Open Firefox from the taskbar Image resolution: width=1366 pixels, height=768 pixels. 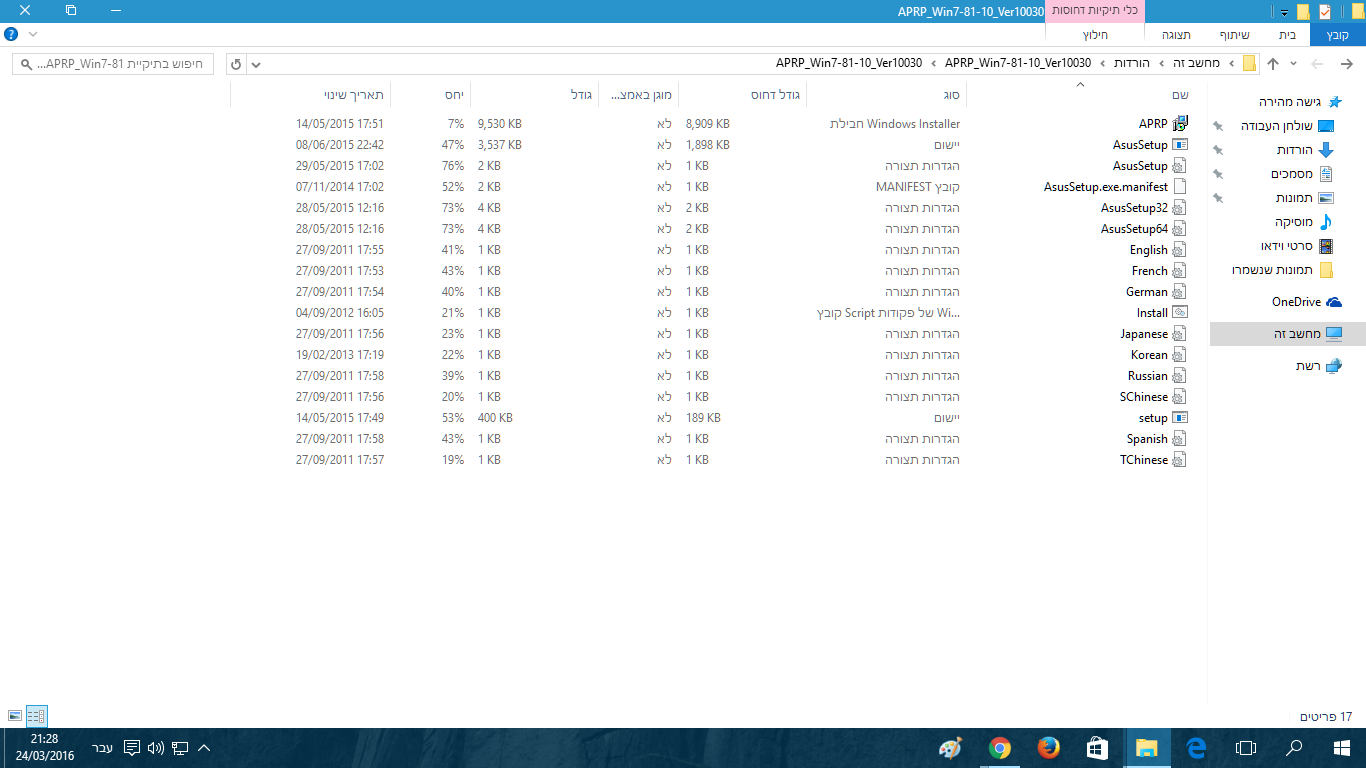(1048, 747)
